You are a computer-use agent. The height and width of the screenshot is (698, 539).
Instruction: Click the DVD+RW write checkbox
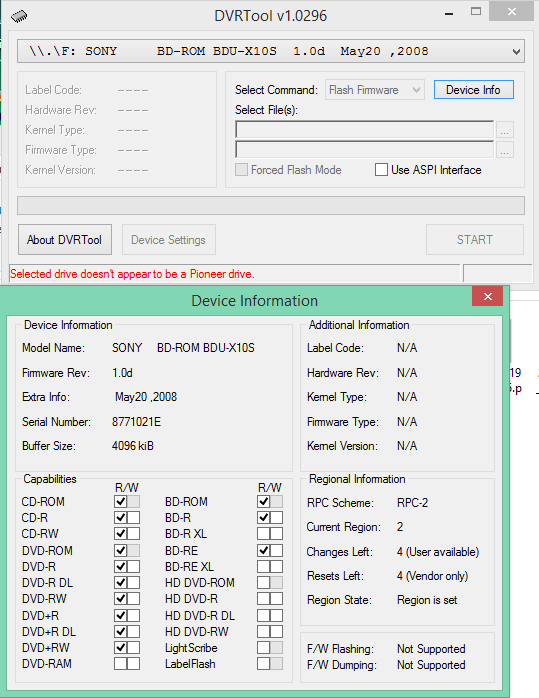pos(134,648)
